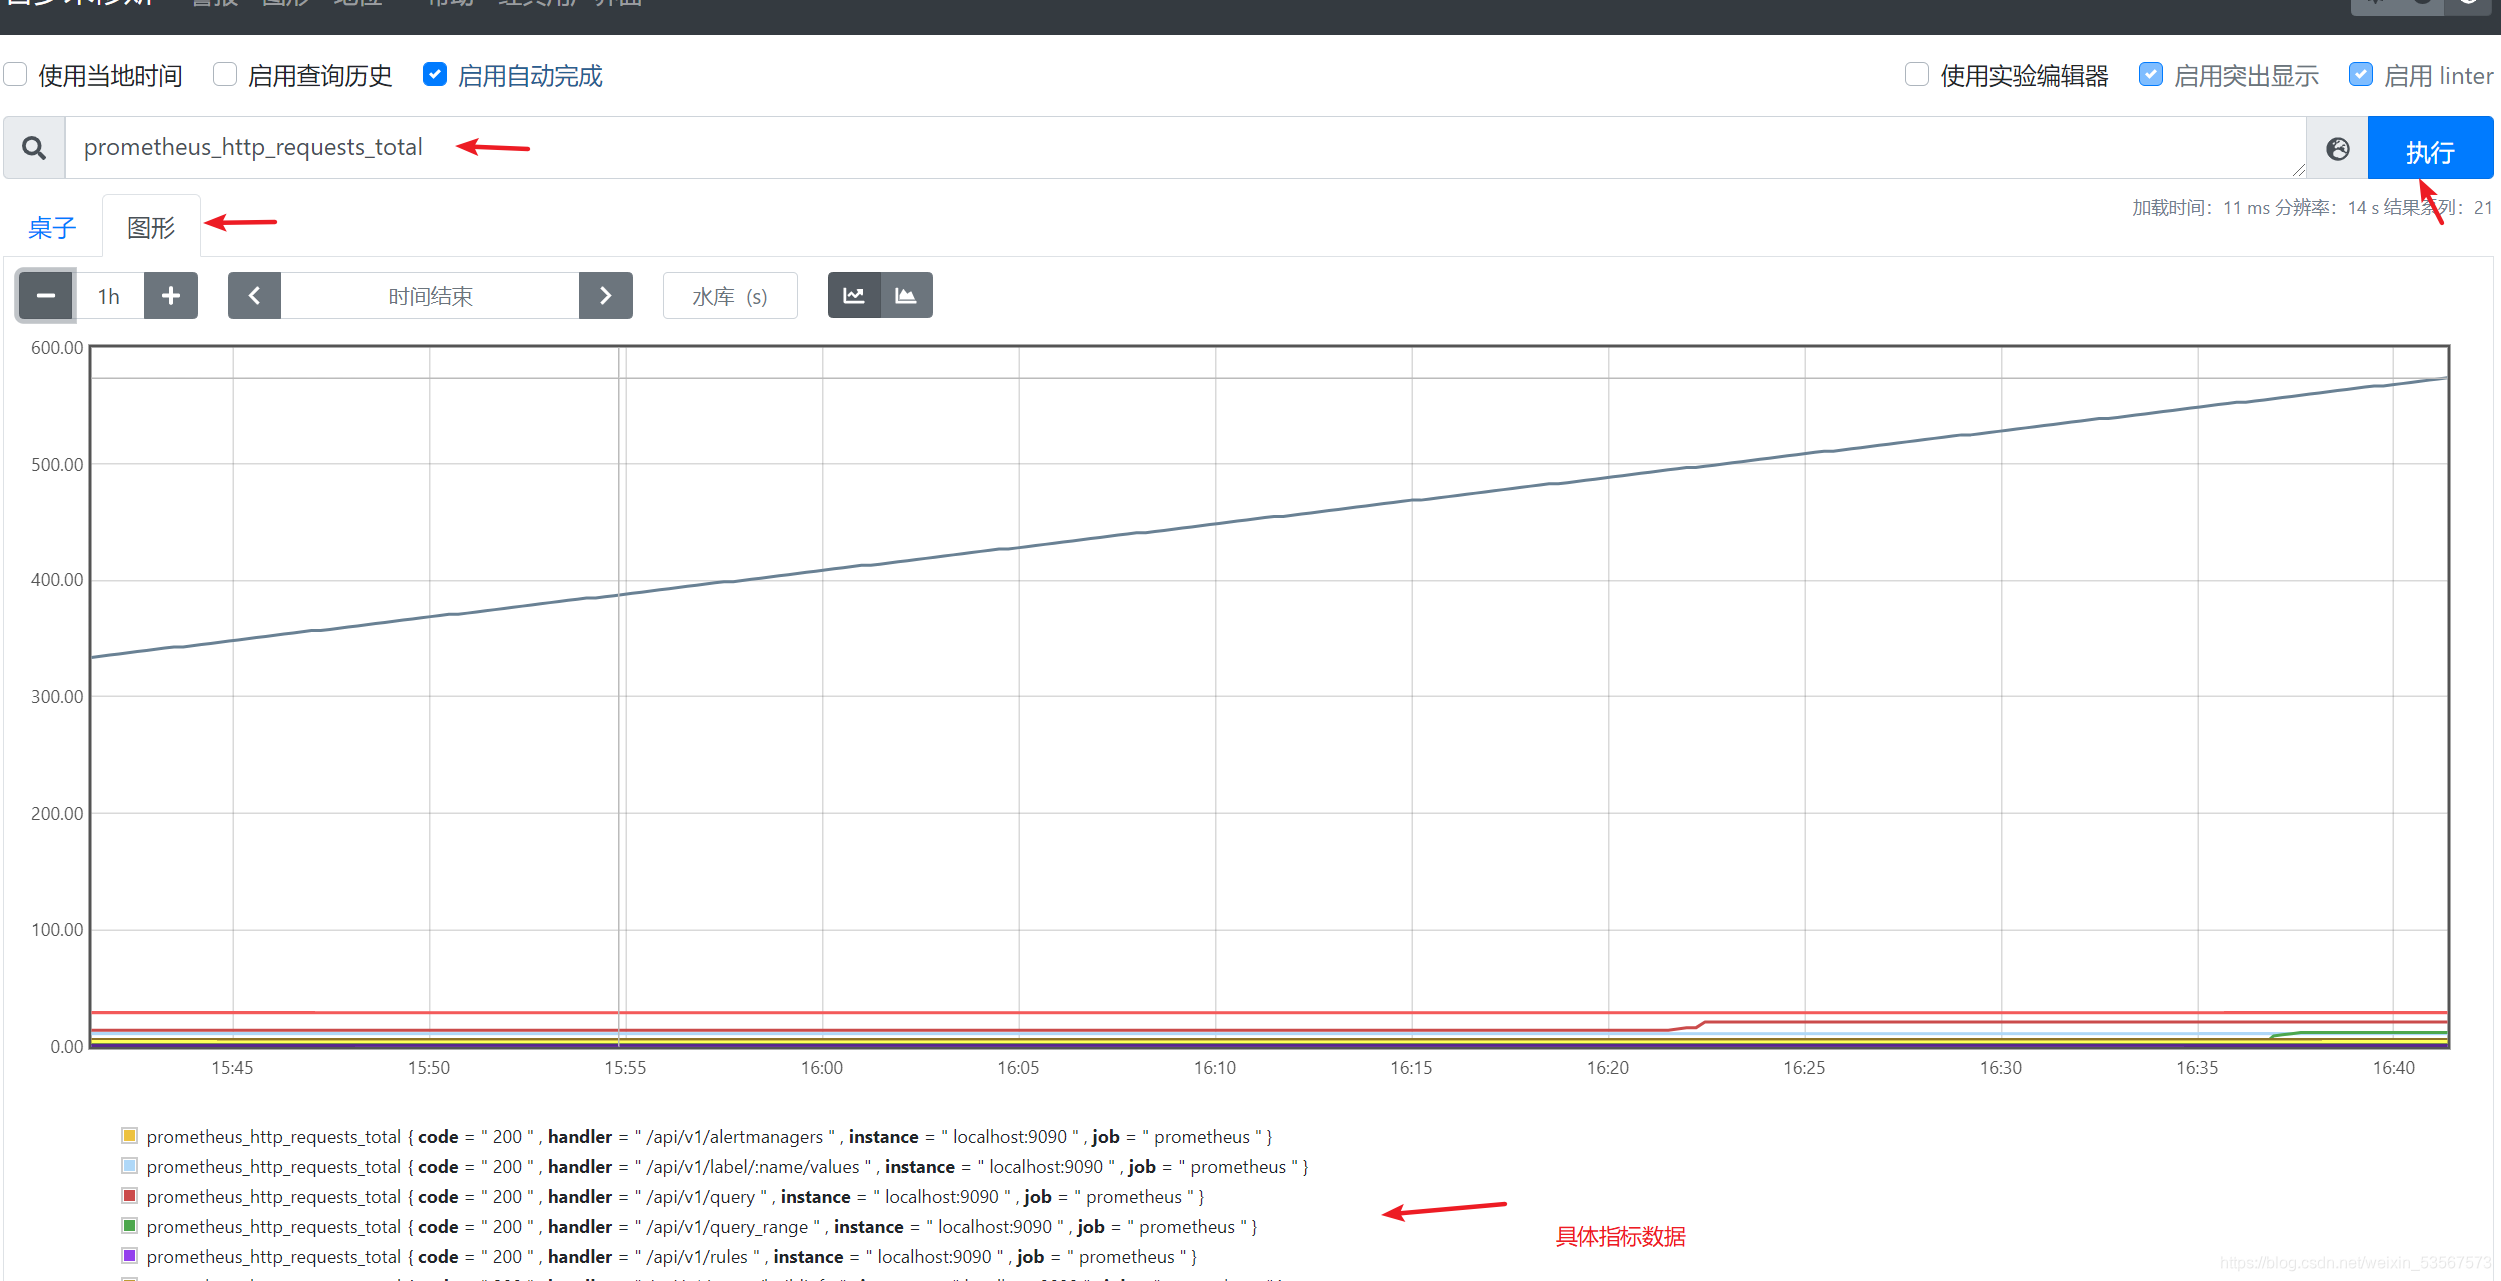The image size is (2501, 1281).
Task: Click the 600.00 y-axis label
Action: 57,348
